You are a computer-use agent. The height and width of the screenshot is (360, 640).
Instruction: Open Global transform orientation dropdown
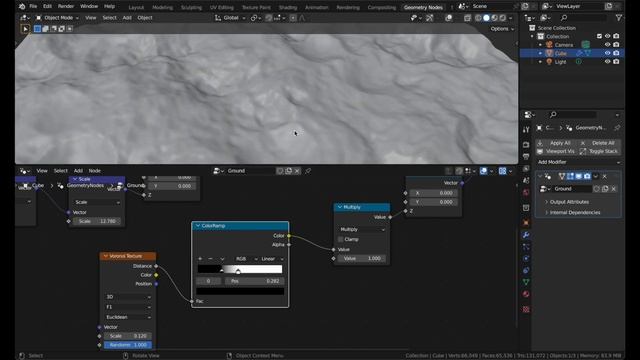tap(230, 18)
